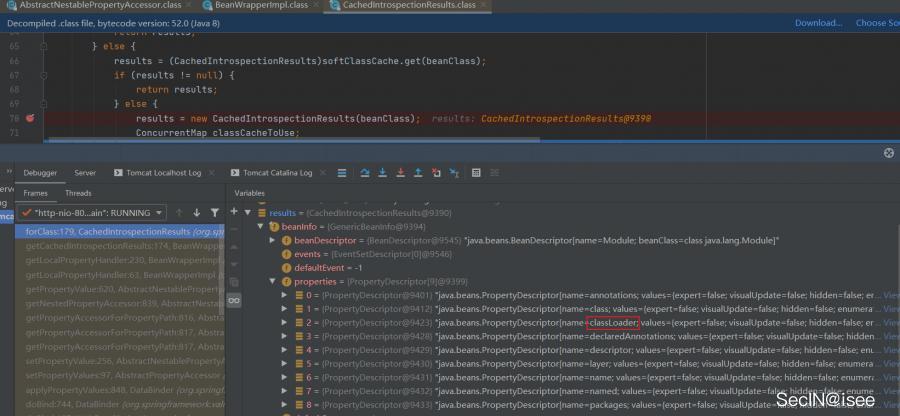Select the events variable row

coord(562,254)
